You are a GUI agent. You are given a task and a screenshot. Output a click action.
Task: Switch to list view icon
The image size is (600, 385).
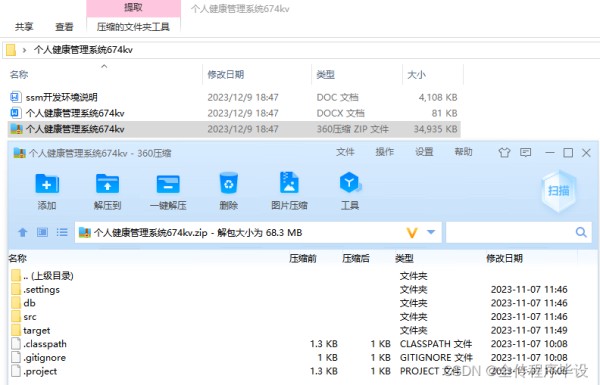[x=62, y=232]
